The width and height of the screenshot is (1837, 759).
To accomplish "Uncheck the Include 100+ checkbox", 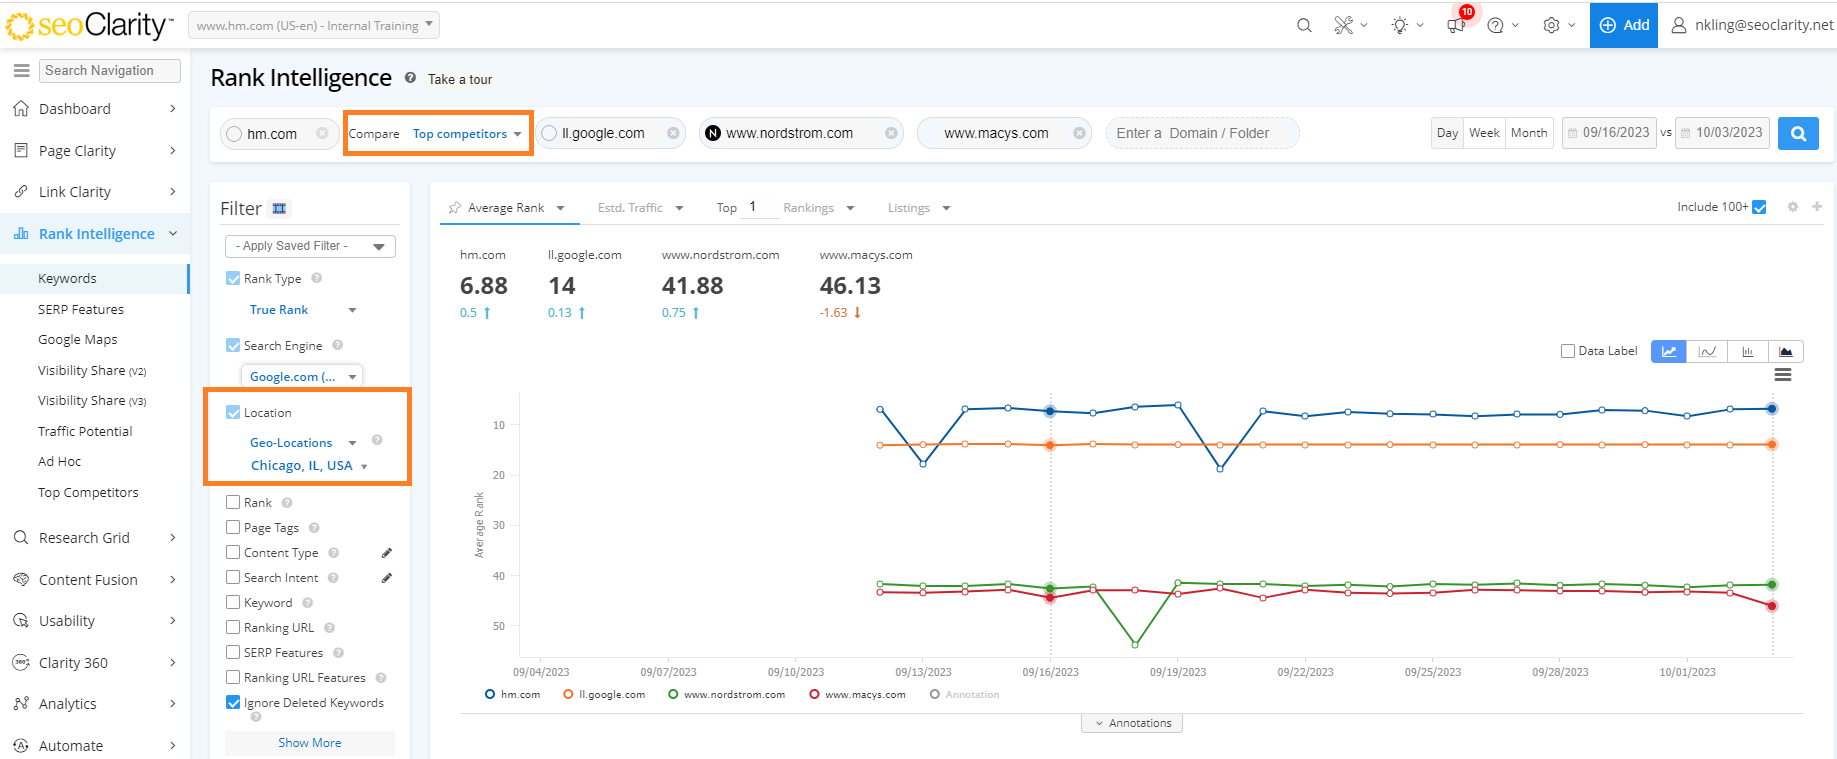I will tap(1760, 207).
